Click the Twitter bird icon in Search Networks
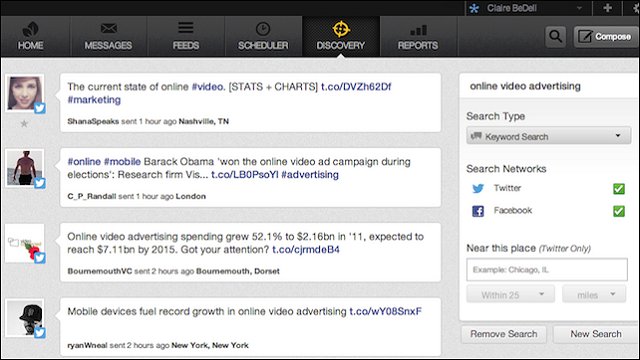 478,189
